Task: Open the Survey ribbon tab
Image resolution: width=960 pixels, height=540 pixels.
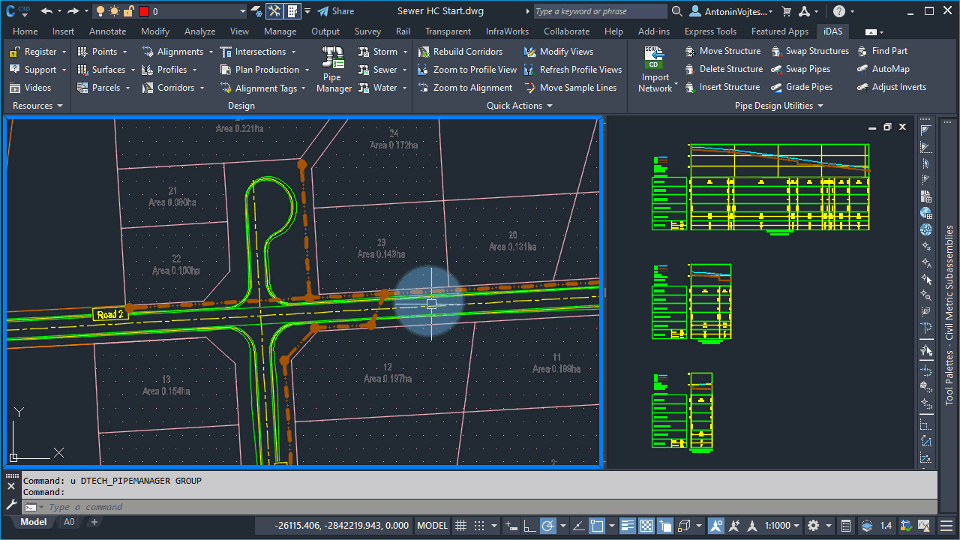Action: pos(367,31)
